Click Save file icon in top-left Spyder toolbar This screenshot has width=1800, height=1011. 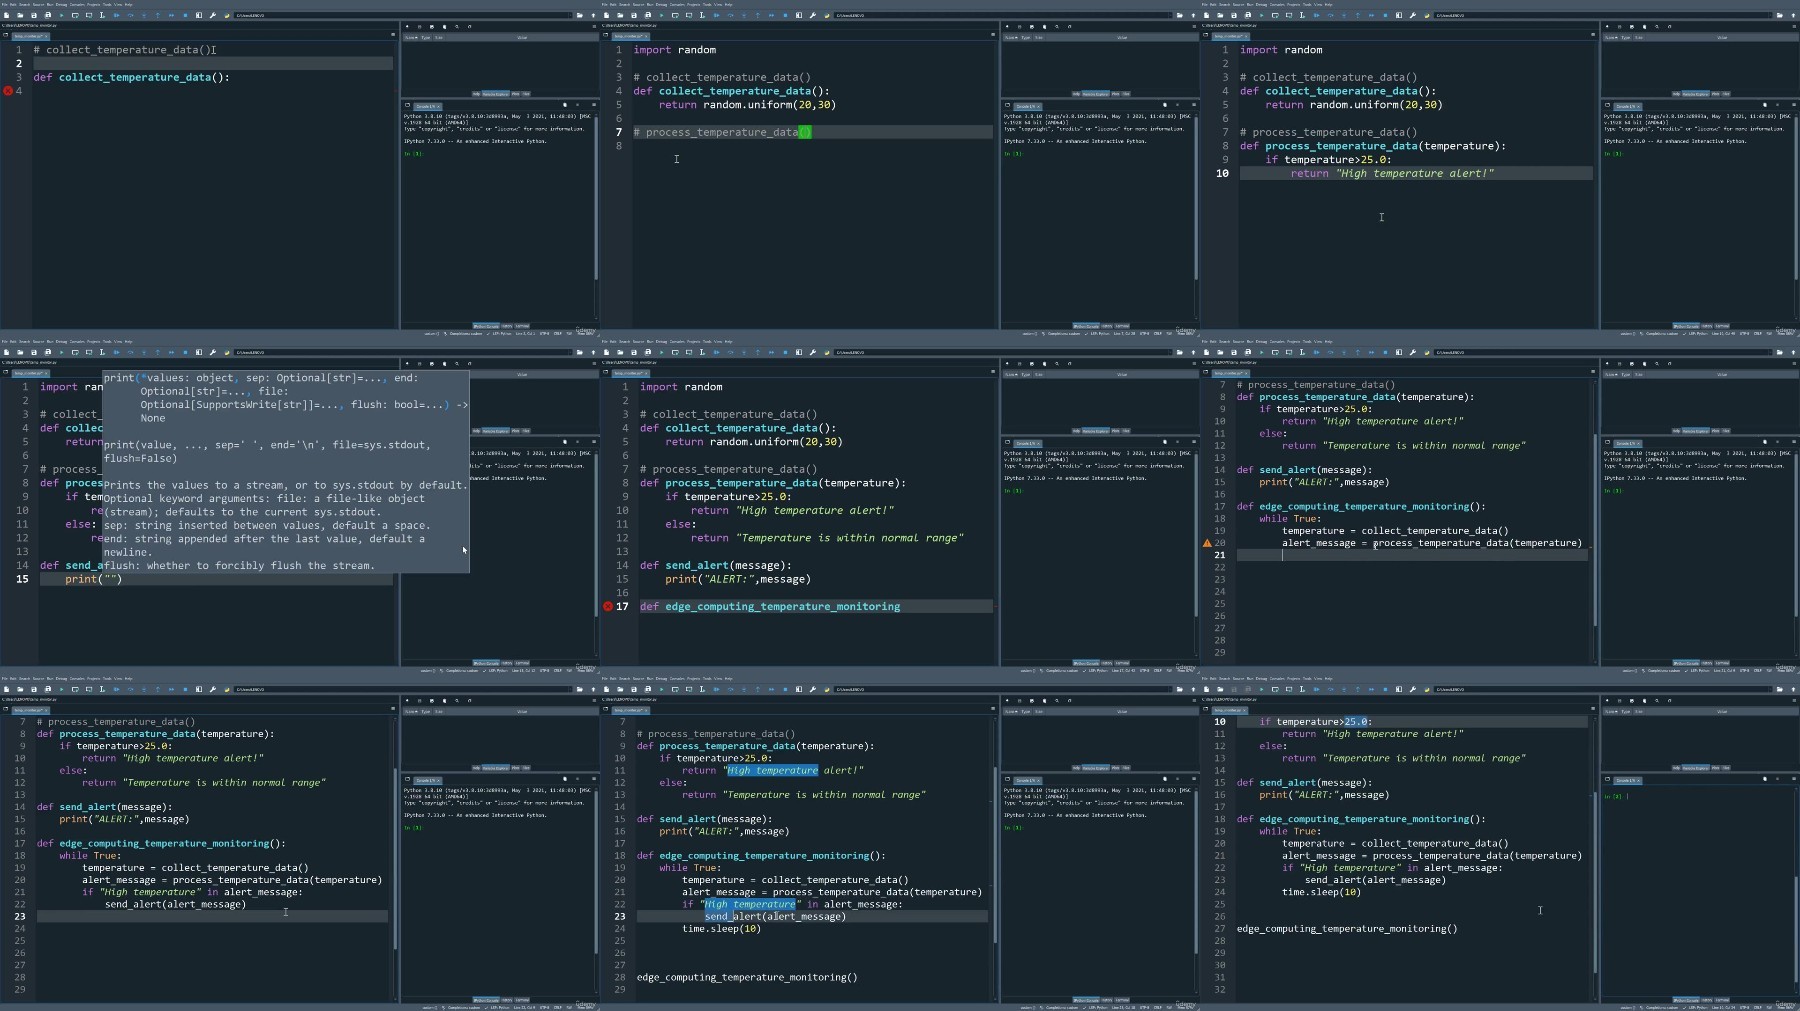point(34,15)
